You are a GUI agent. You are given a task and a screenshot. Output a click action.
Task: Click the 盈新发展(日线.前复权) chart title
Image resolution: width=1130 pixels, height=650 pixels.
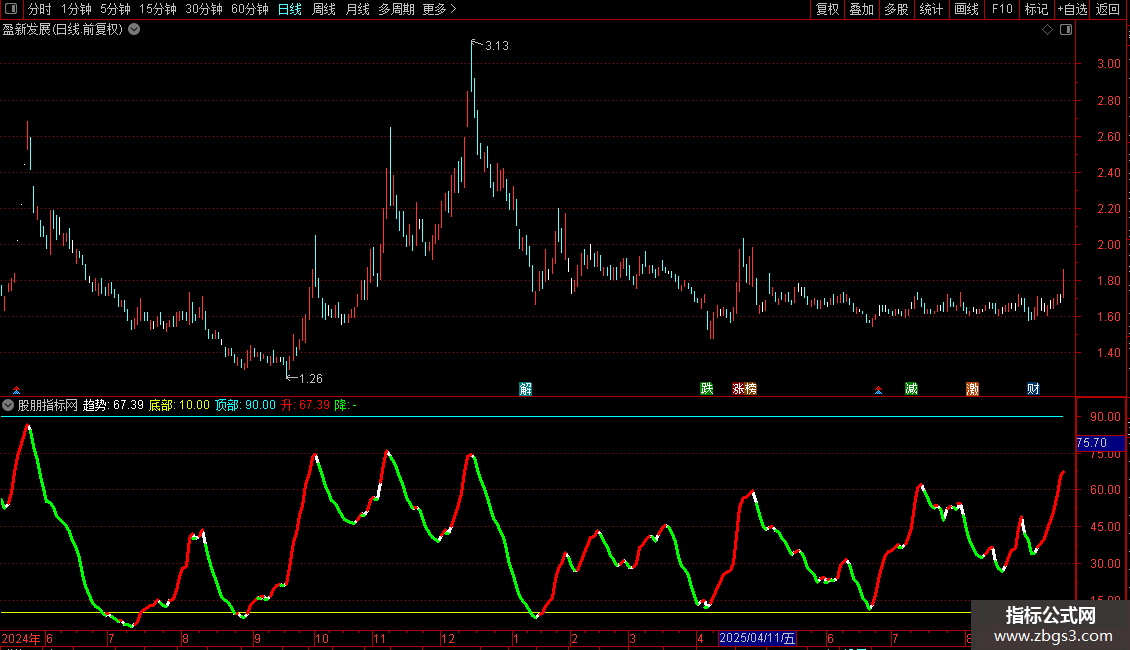point(63,30)
